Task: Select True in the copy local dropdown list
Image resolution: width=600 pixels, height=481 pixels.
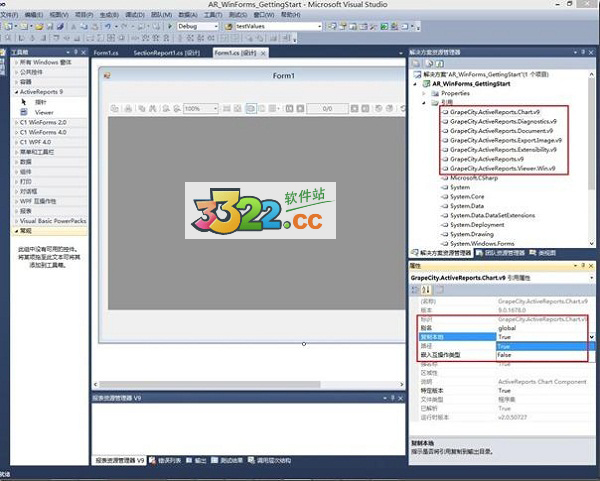Action: pos(505,346)
